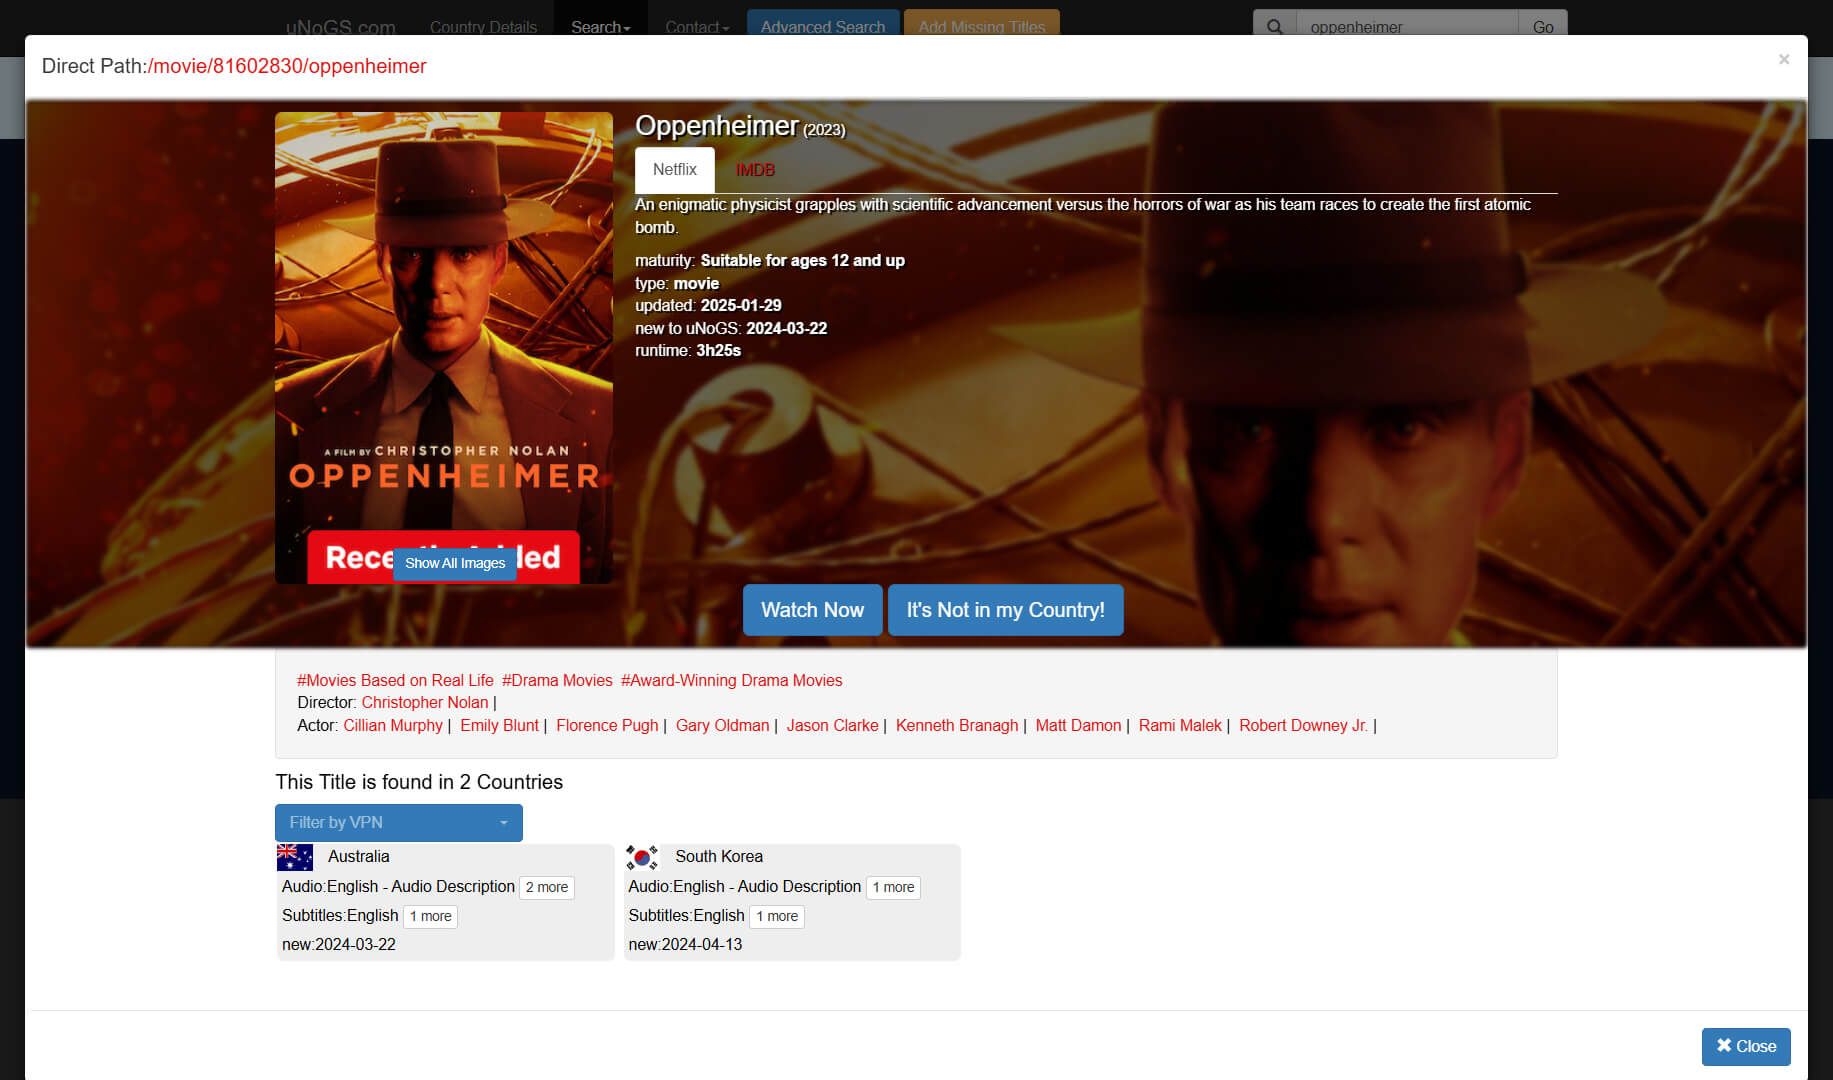Open the Oppenheimer poster thumbnail
Viewport: 1833px width, 1080px height.
pyautogui.click(x=444, y=347)
